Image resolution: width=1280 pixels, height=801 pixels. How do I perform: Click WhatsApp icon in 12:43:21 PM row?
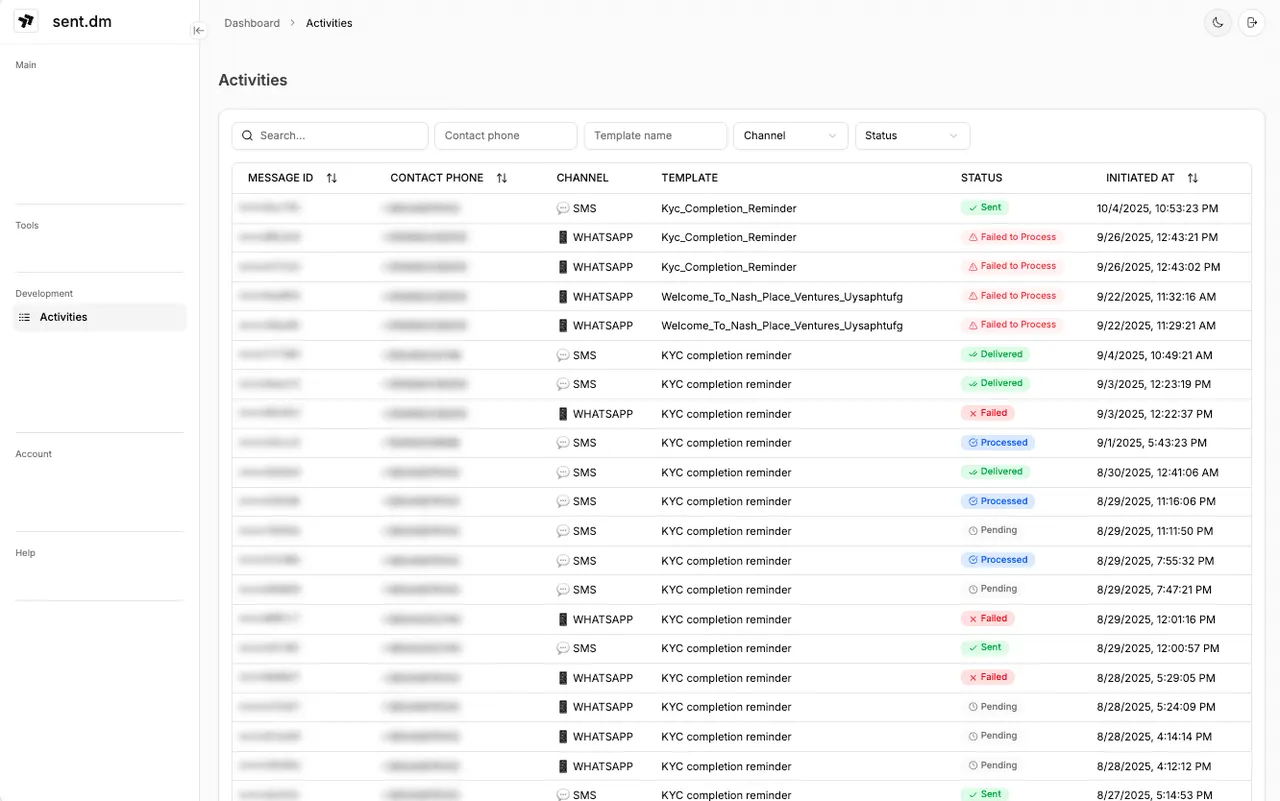(563, 238)
